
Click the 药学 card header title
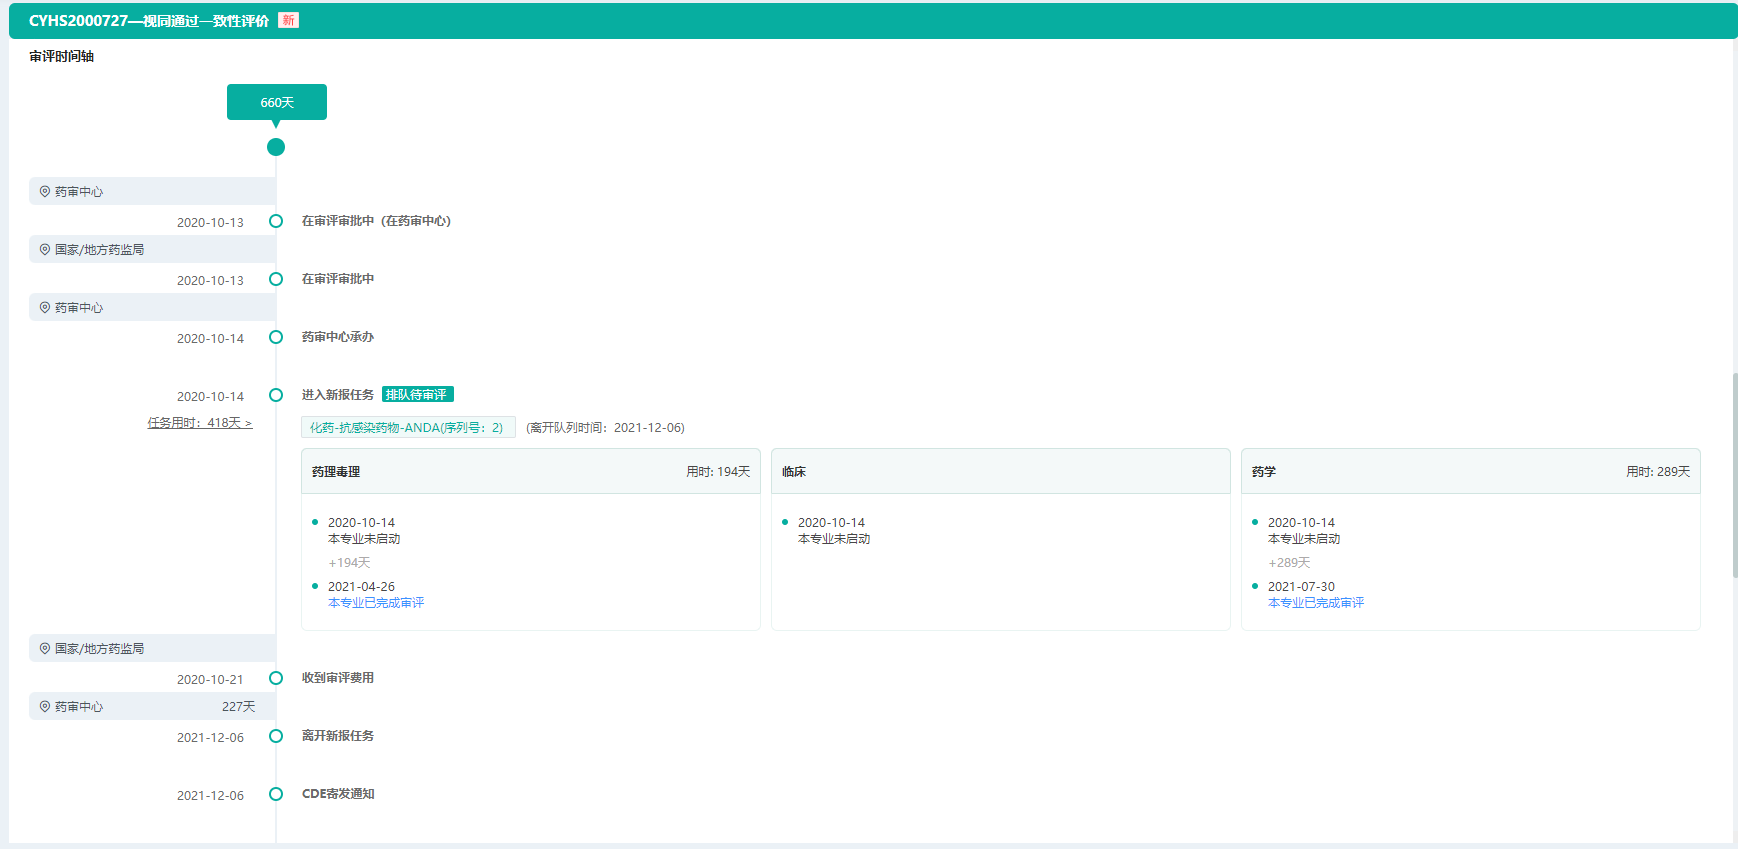click(x=1264, y=472)
